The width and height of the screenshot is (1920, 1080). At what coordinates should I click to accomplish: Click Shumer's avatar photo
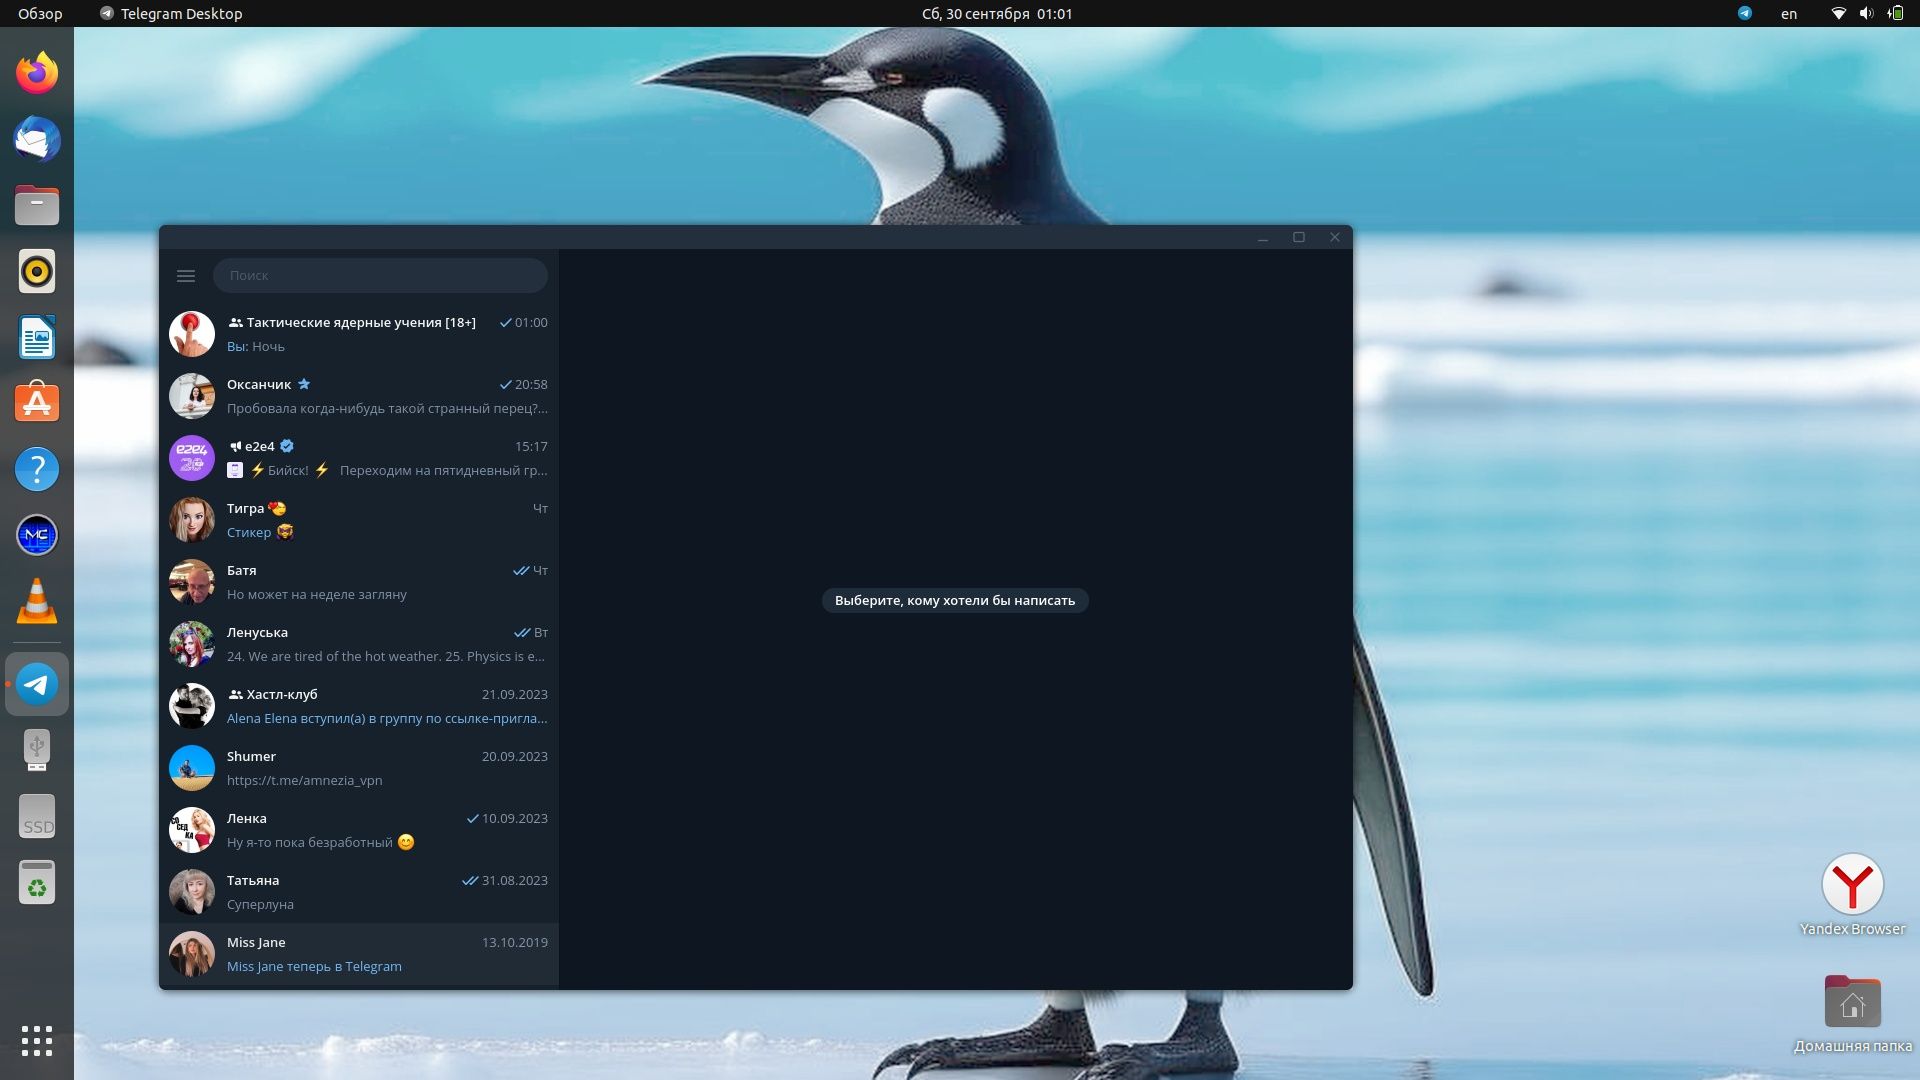click(192, 768)
